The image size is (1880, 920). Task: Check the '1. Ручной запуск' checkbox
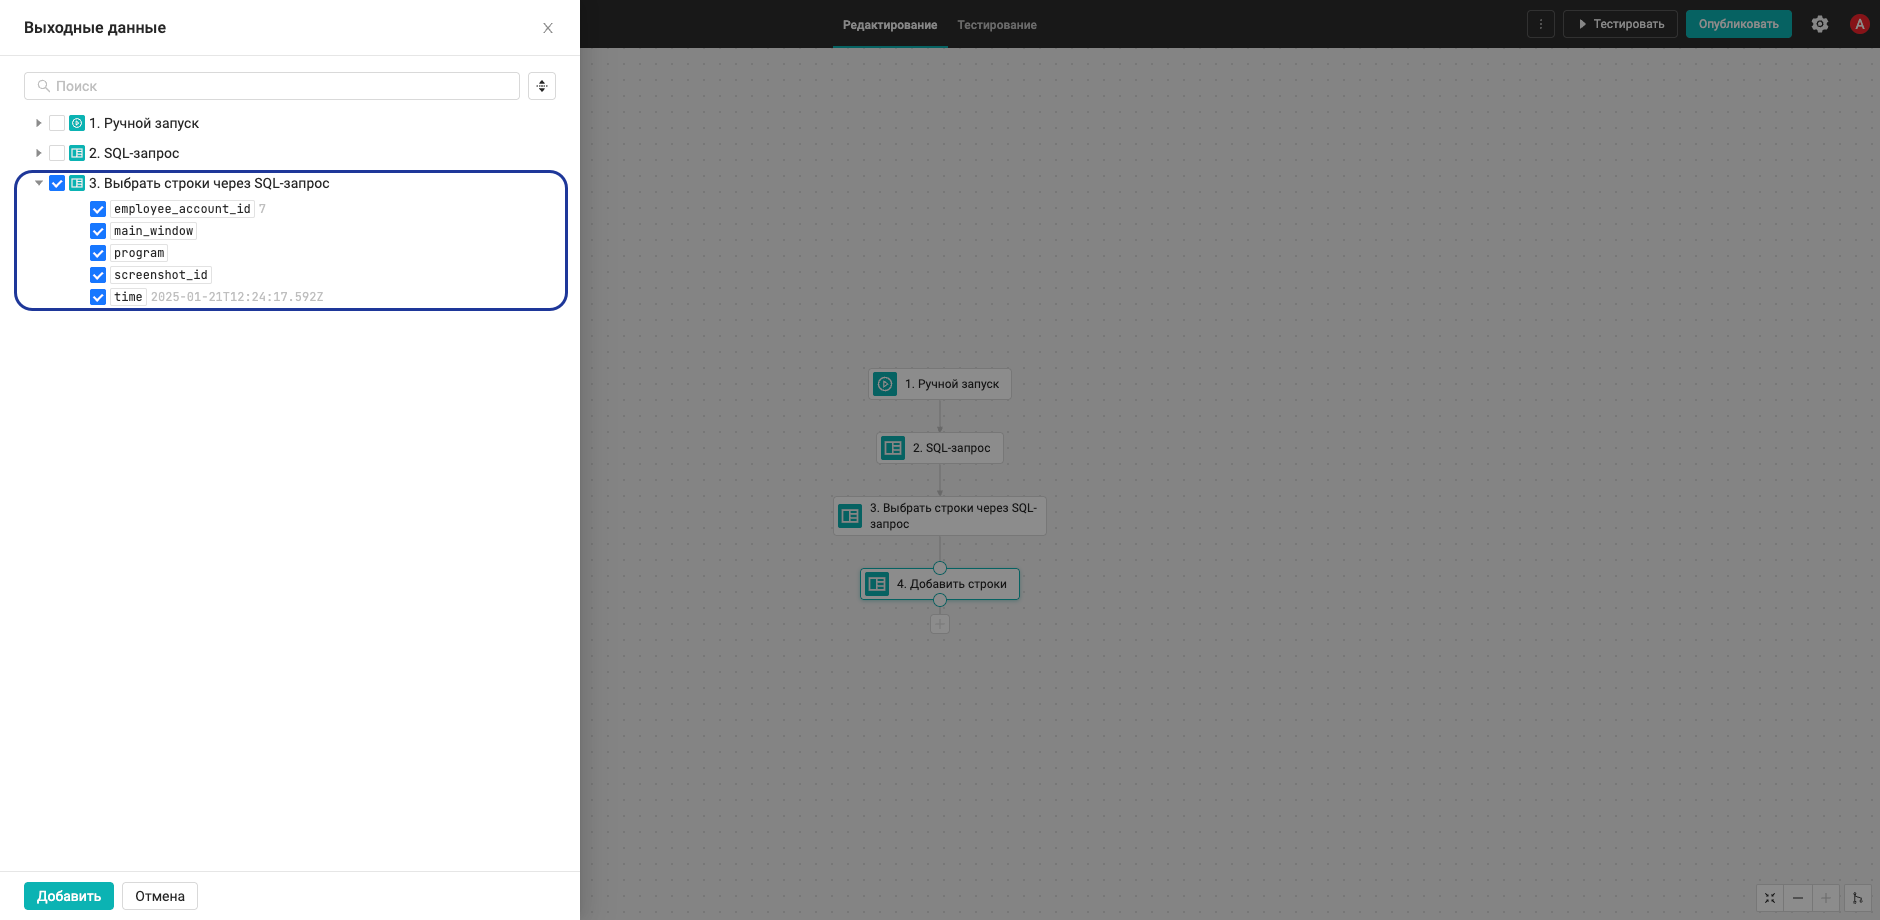(x=57, y=123)
